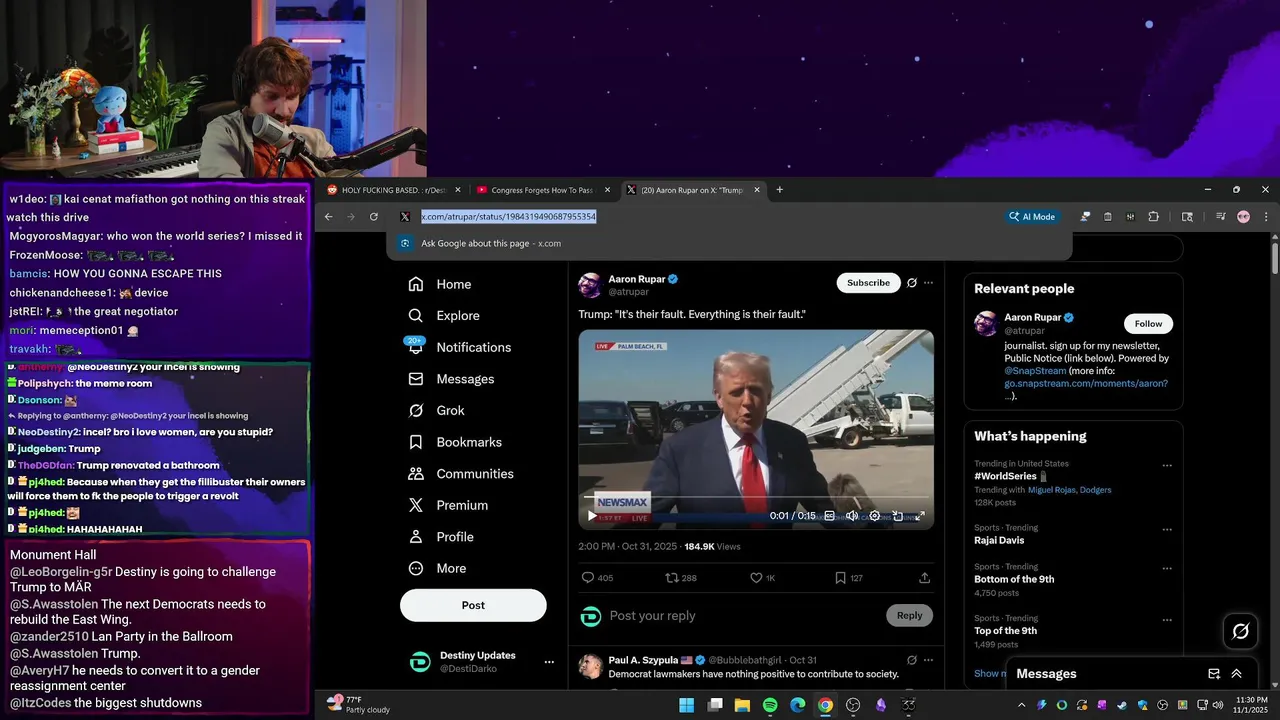The height and width of the screenshot is (720, 1280).
Task: Reload the current page
Action: (x=374, y=217)
